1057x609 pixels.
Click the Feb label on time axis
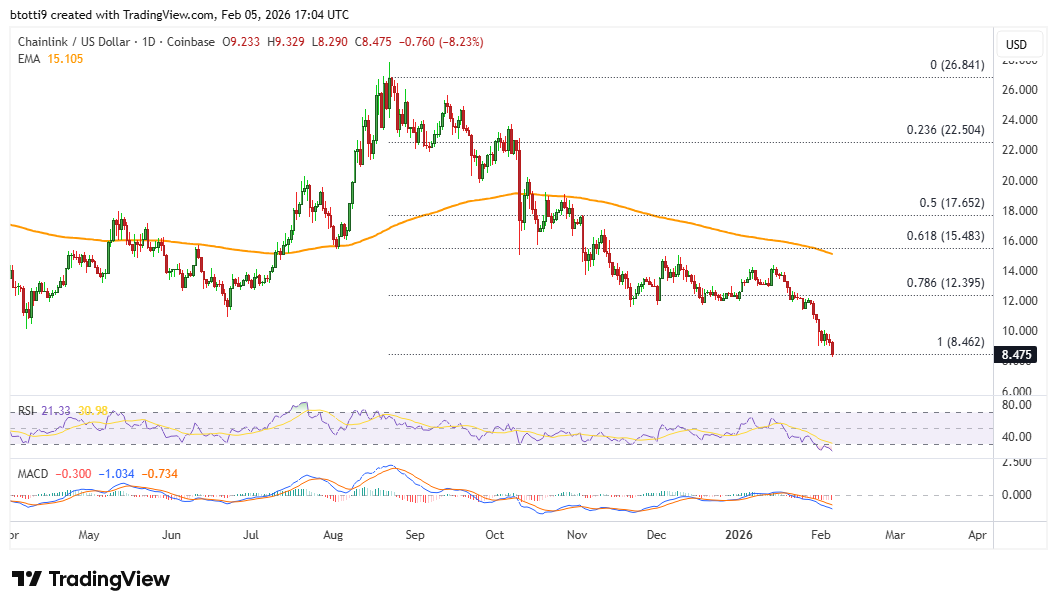pyautogui.click(x=820, y=535)
